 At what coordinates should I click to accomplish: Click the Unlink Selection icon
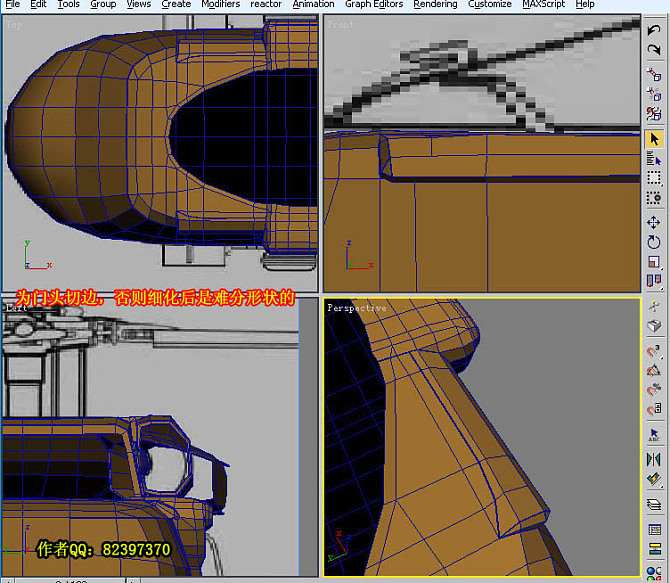click(653, 94)
